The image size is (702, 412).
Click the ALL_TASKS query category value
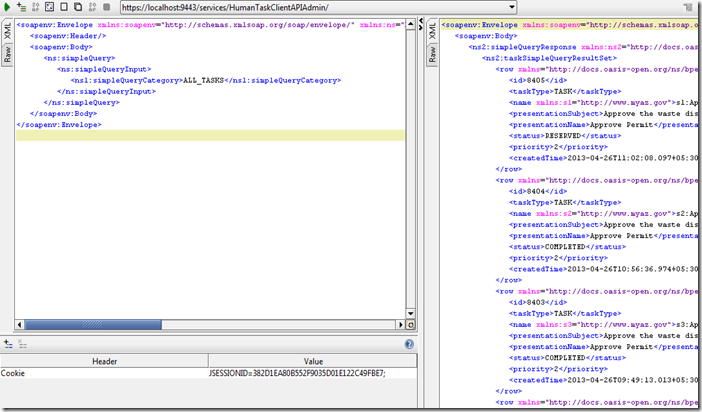tap(203, 80)
